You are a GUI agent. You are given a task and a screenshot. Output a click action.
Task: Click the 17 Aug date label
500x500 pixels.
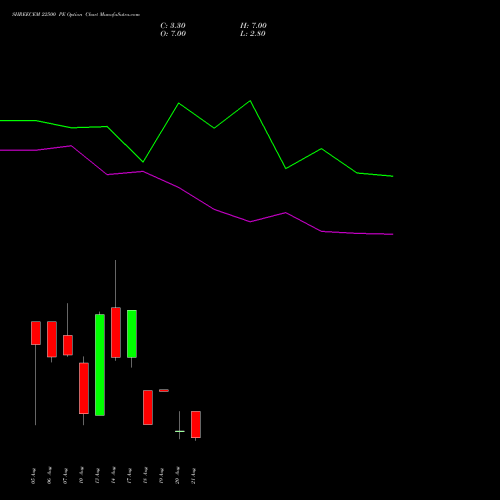(x=129, y=476)
